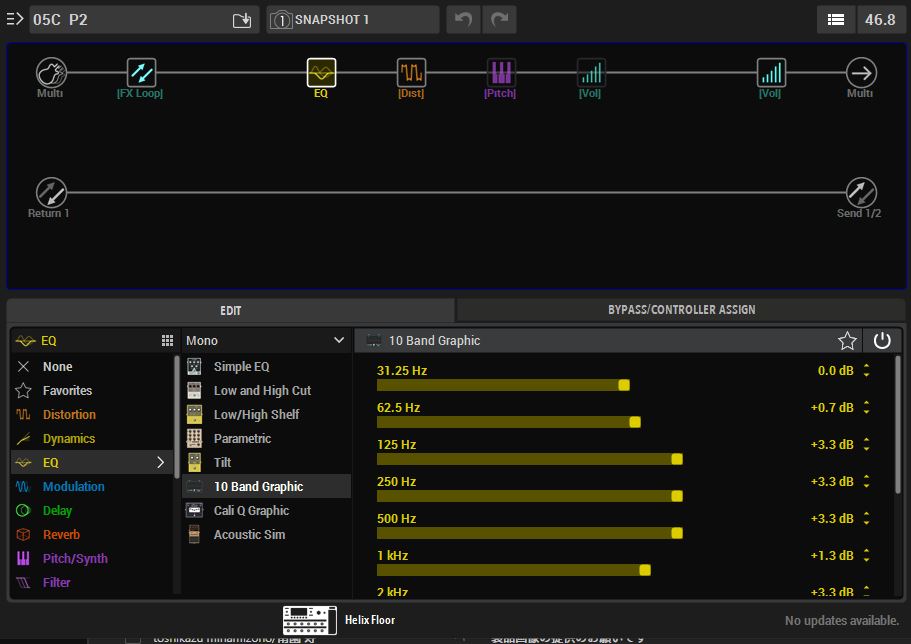
Task: Click the 31.25 Hz value stepper arrows
Action: pos(866,371)
